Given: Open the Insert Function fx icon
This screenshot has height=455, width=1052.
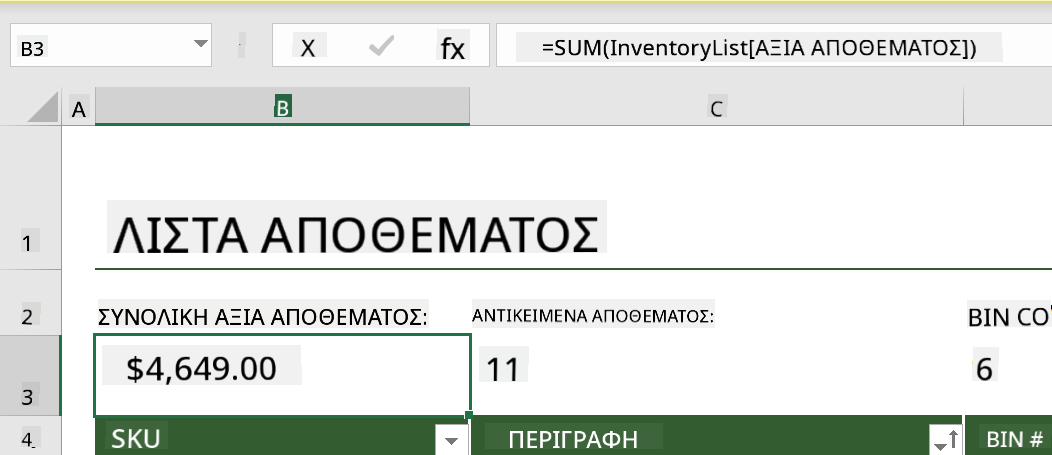Looking at the screenshot, I should point(452,48).
